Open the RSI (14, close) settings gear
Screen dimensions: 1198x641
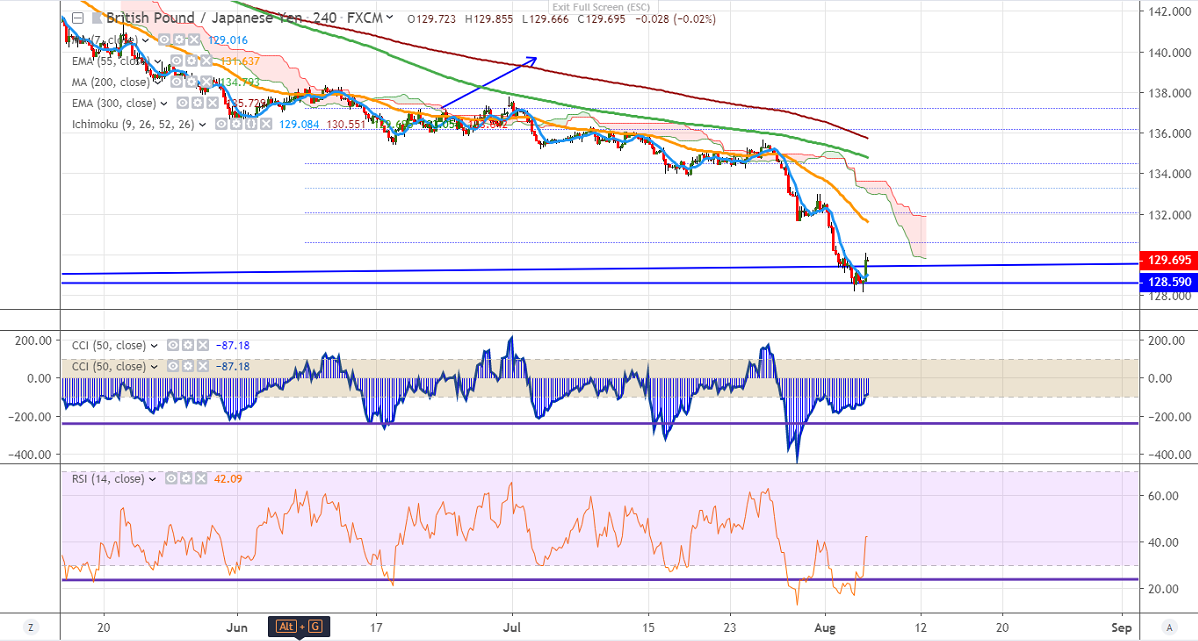pos(187,479)
